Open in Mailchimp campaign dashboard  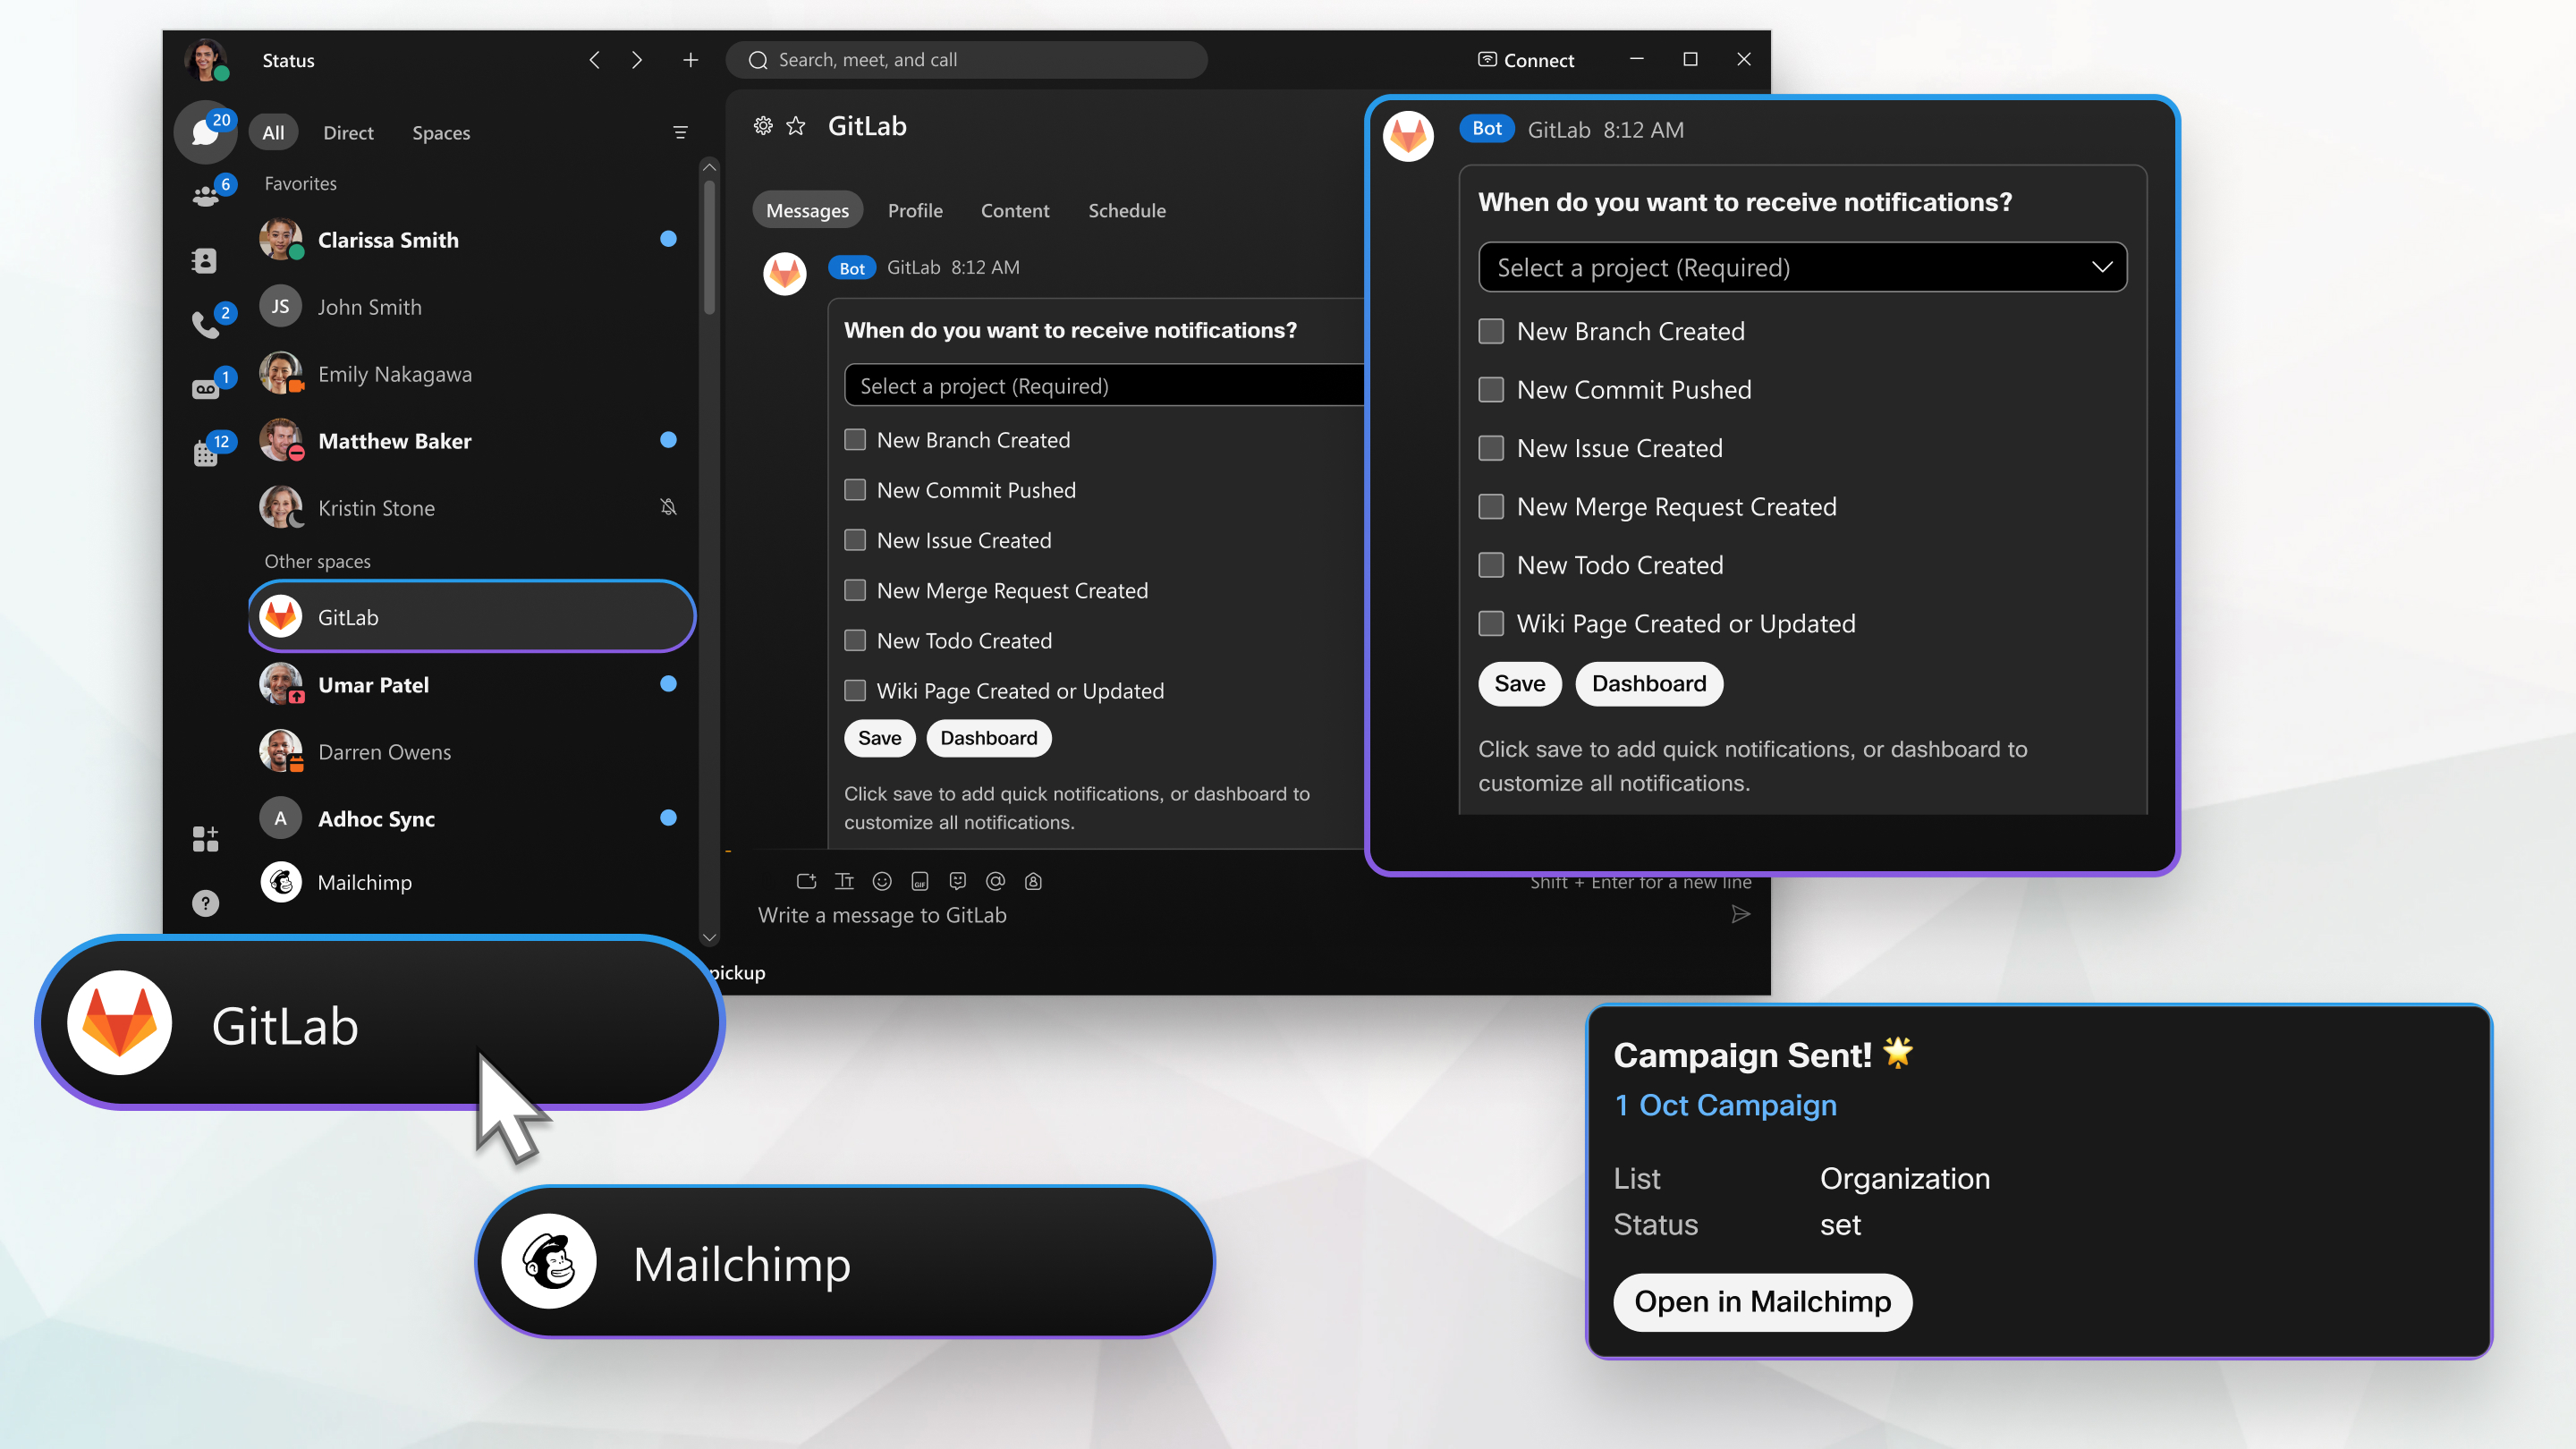(1764, 1301)
